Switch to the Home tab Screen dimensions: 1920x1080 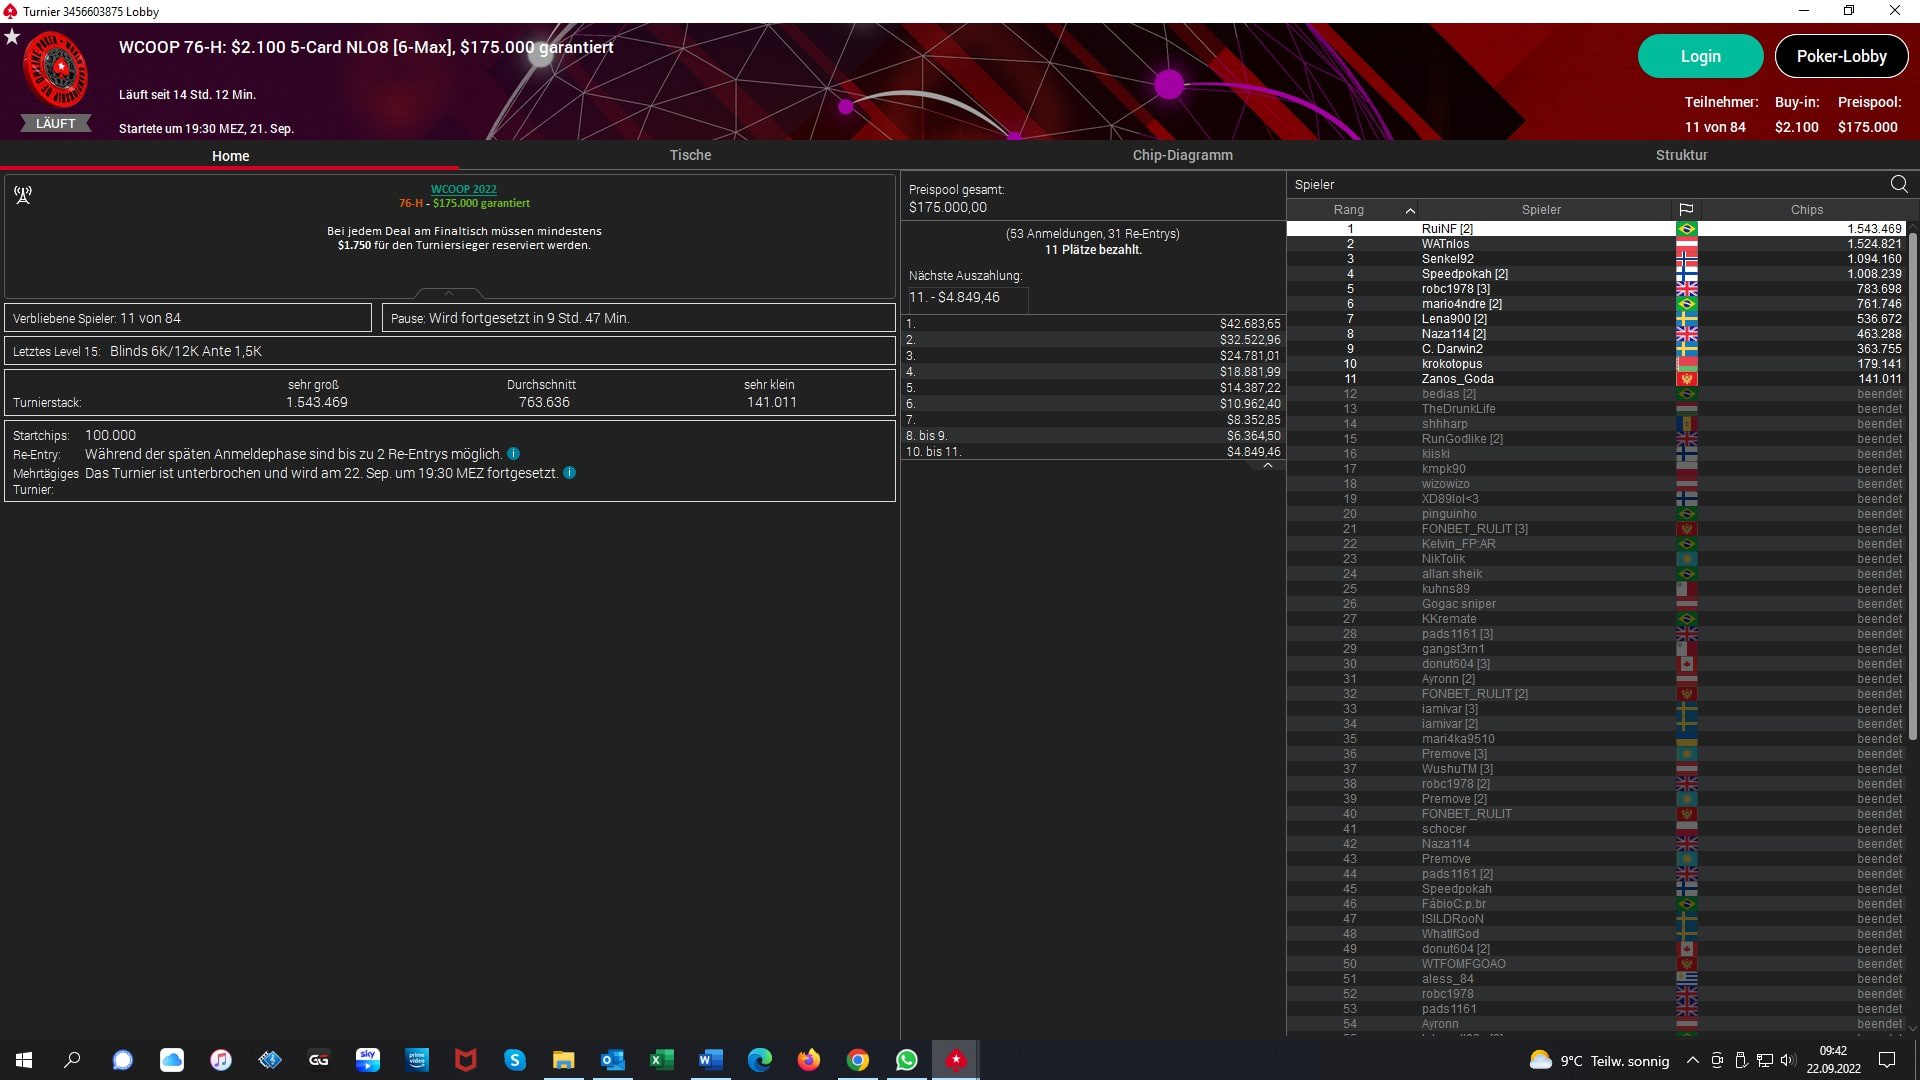230,155
